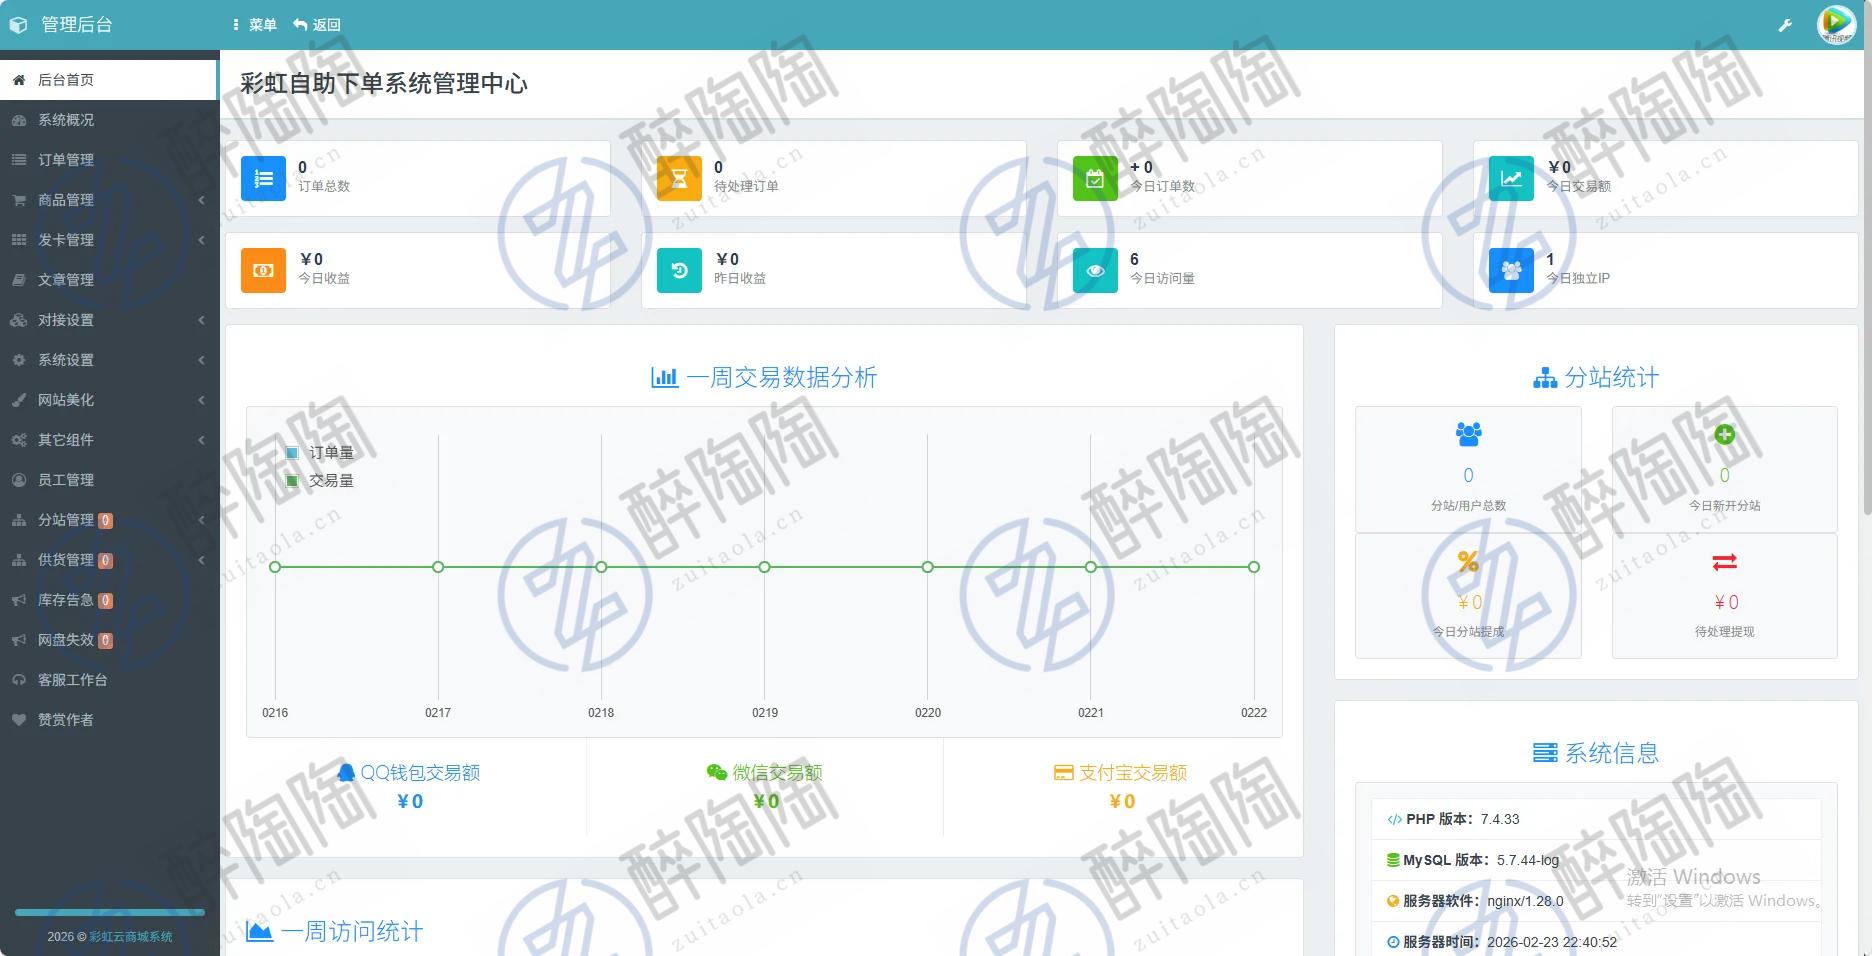Click the user avatar in the top right corner
1872x956 pixels.
[1837, 24]
